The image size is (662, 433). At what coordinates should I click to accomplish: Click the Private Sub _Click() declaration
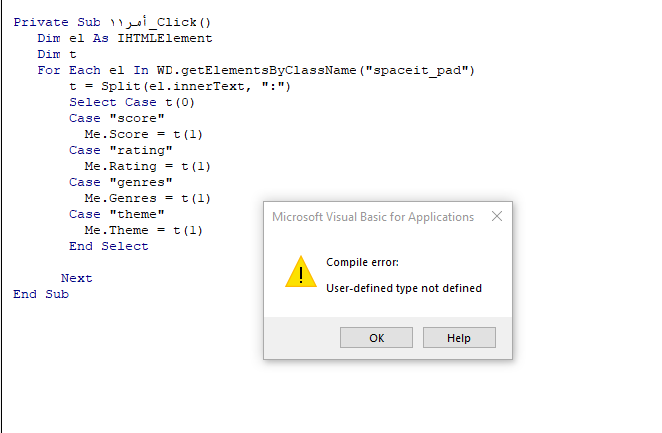click(112, 22)
